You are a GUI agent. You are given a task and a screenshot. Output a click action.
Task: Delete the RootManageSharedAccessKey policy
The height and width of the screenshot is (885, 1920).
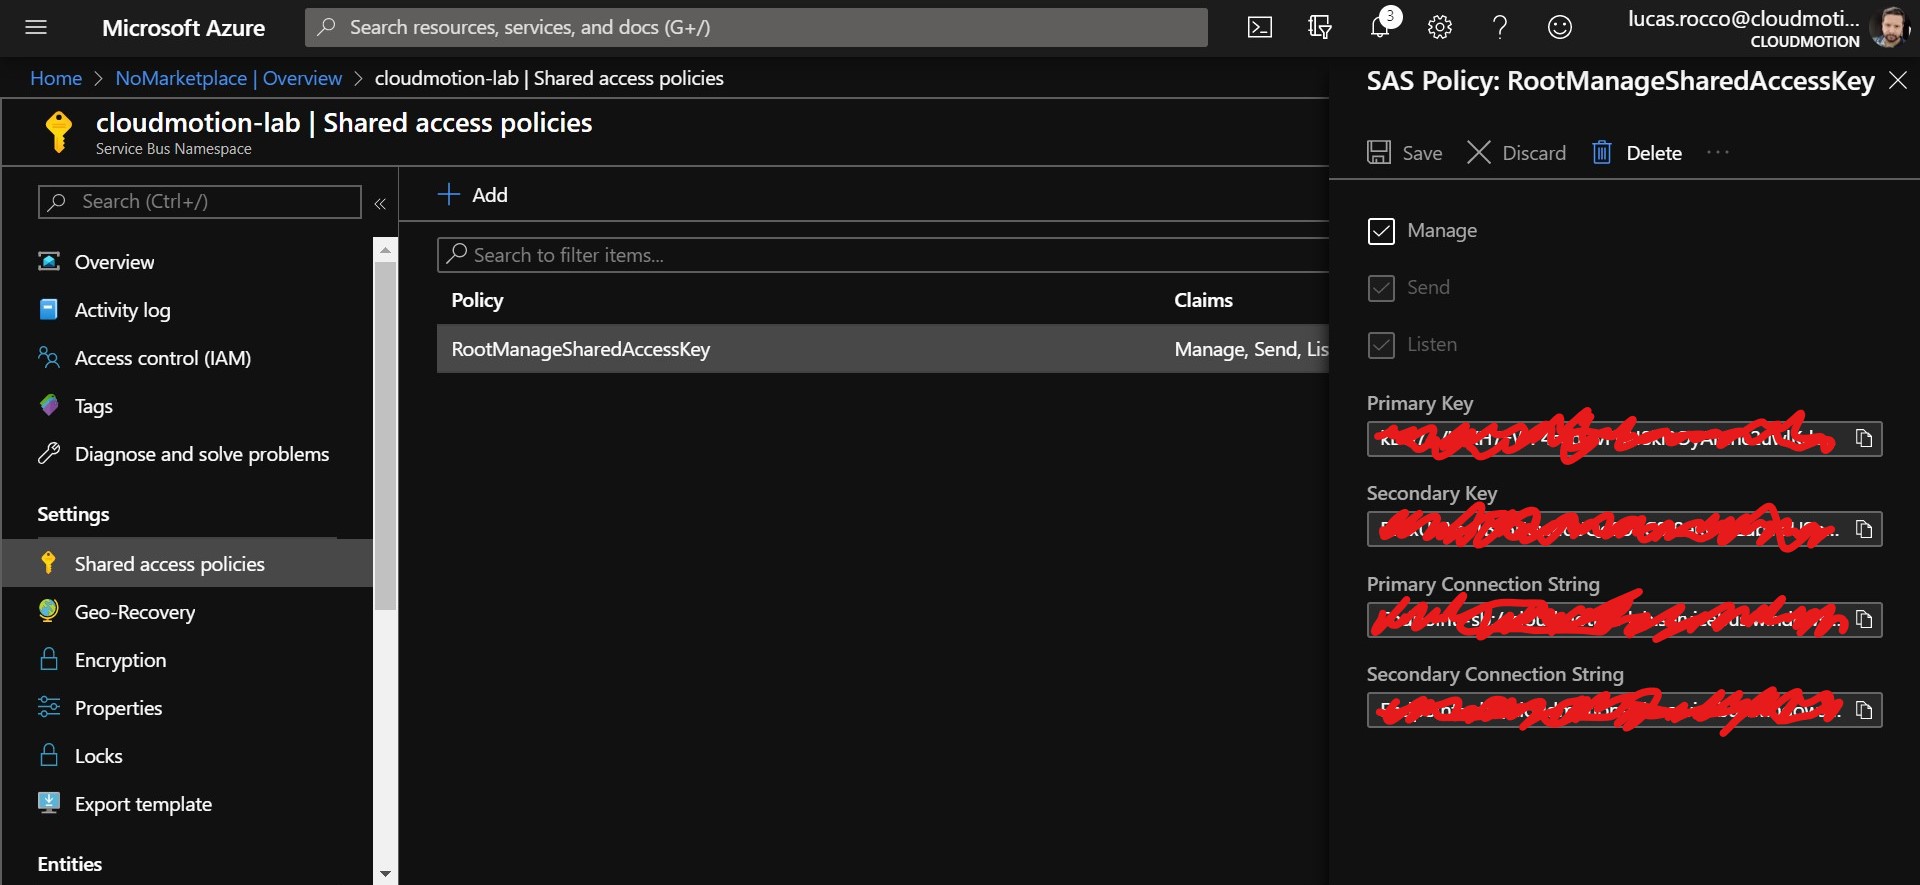1637,152
